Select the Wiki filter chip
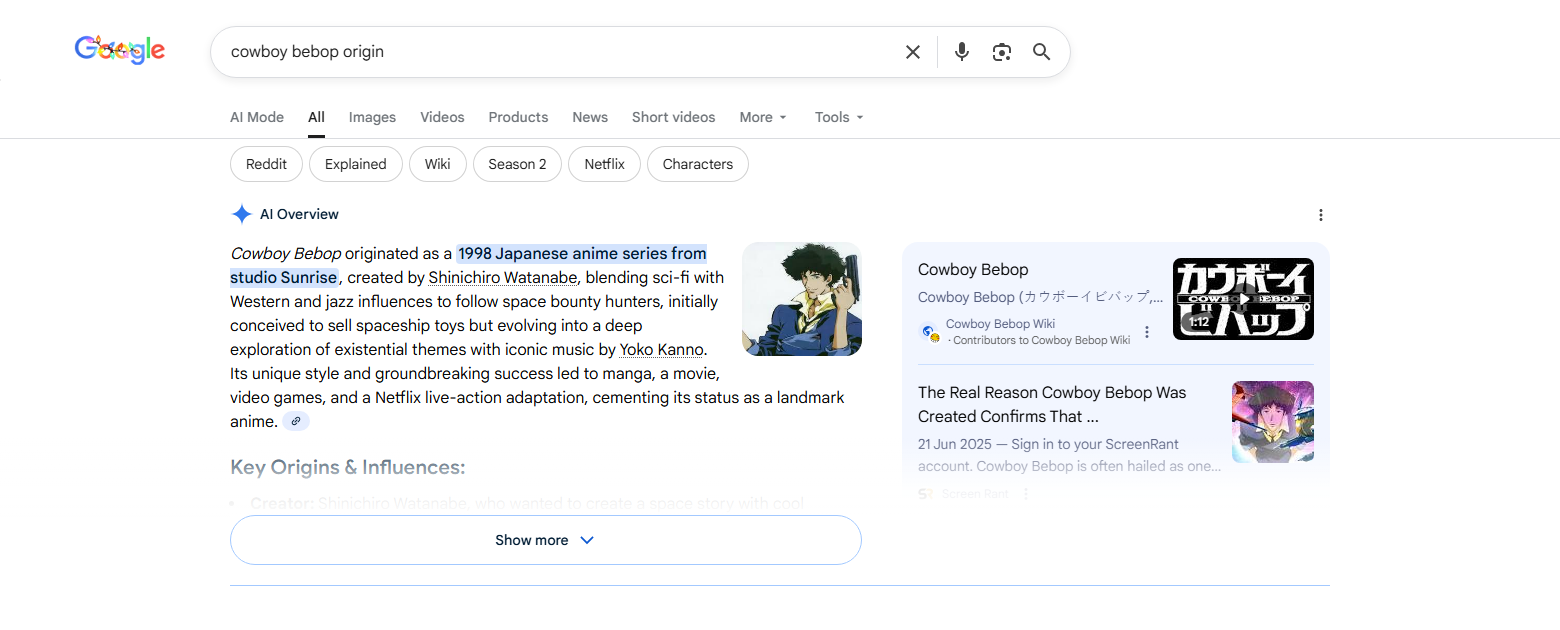1560x630 pixels. tap(437, 164)
